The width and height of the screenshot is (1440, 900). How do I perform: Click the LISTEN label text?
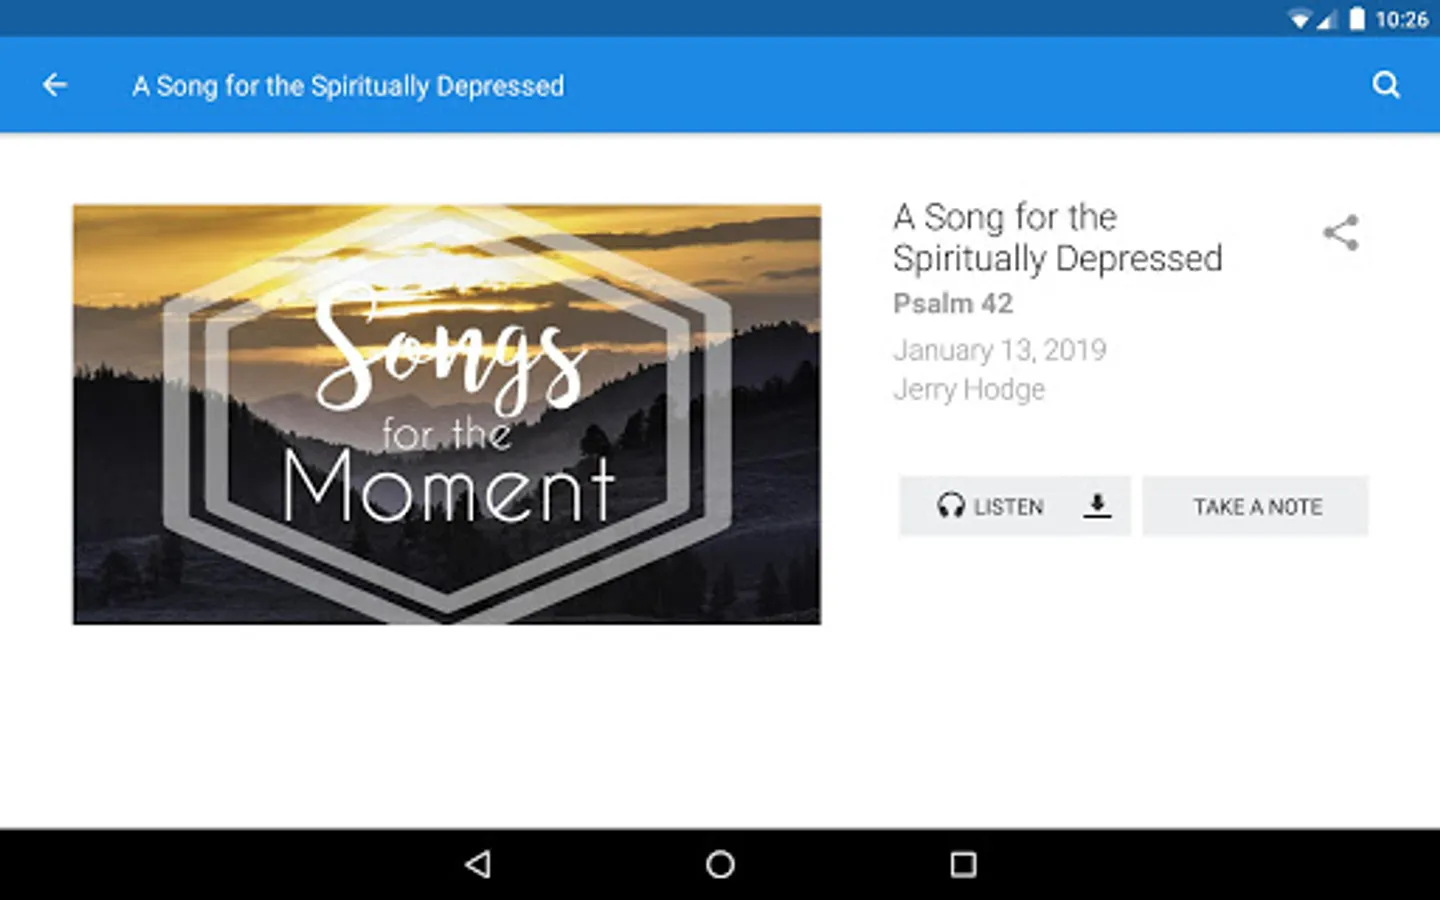(x=1009, y=507)
